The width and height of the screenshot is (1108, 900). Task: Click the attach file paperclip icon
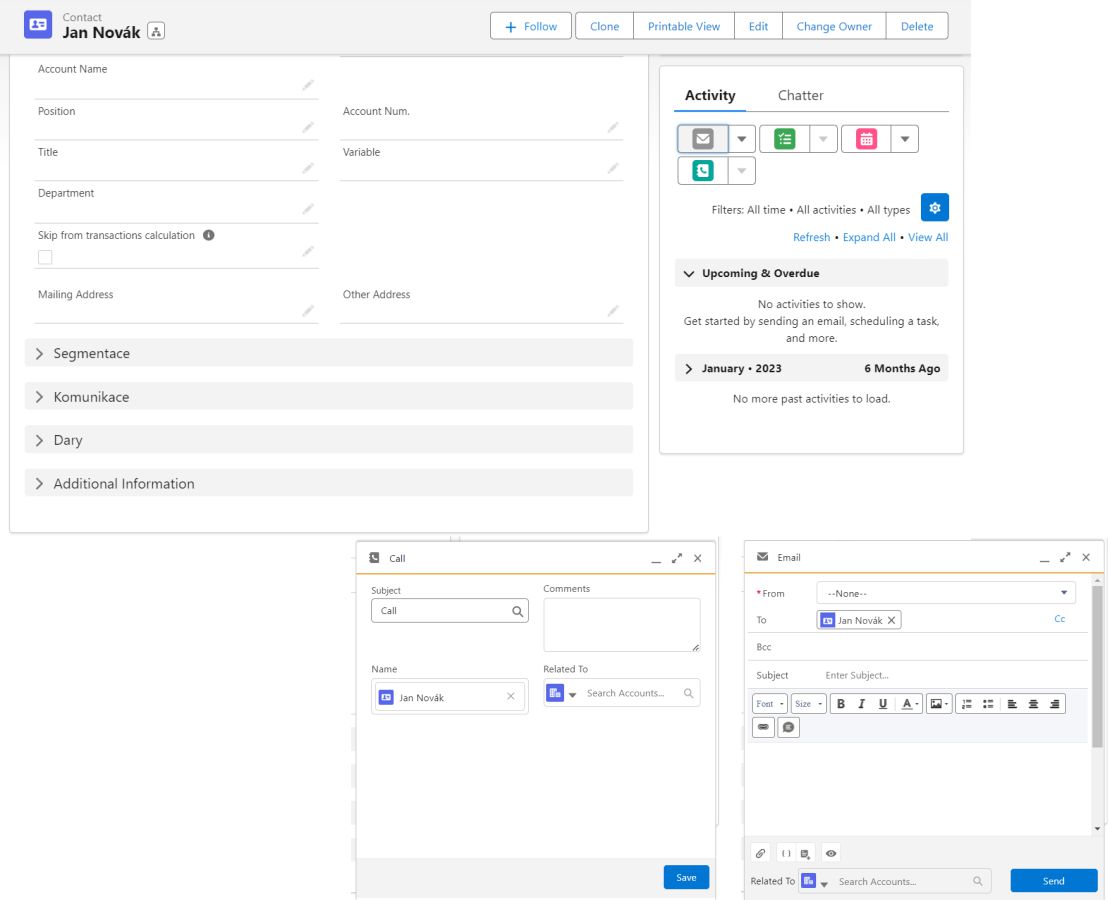(760, 853)
